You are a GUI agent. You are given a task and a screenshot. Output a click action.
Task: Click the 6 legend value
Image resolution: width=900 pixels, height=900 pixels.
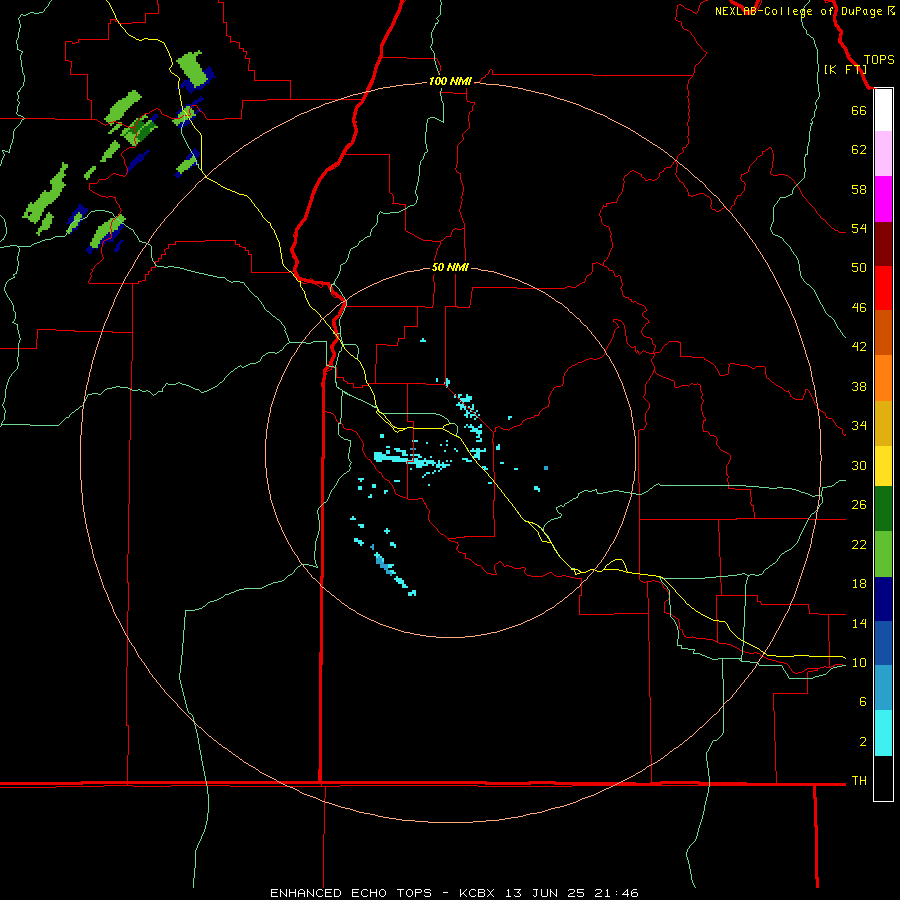tap(863, 701)
